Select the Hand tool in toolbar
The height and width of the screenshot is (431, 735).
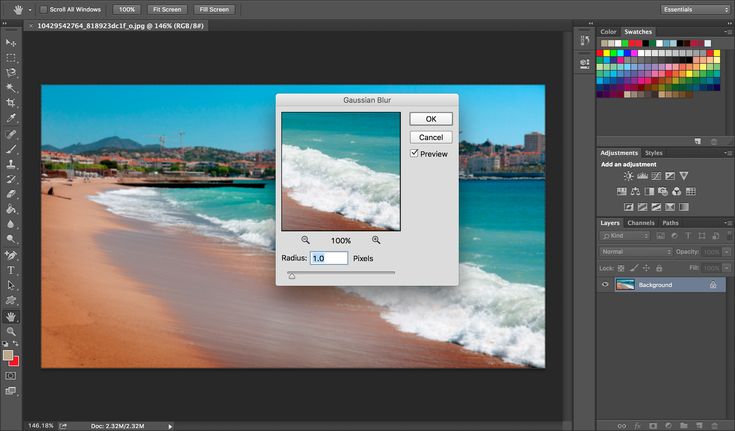coord(11,317)
